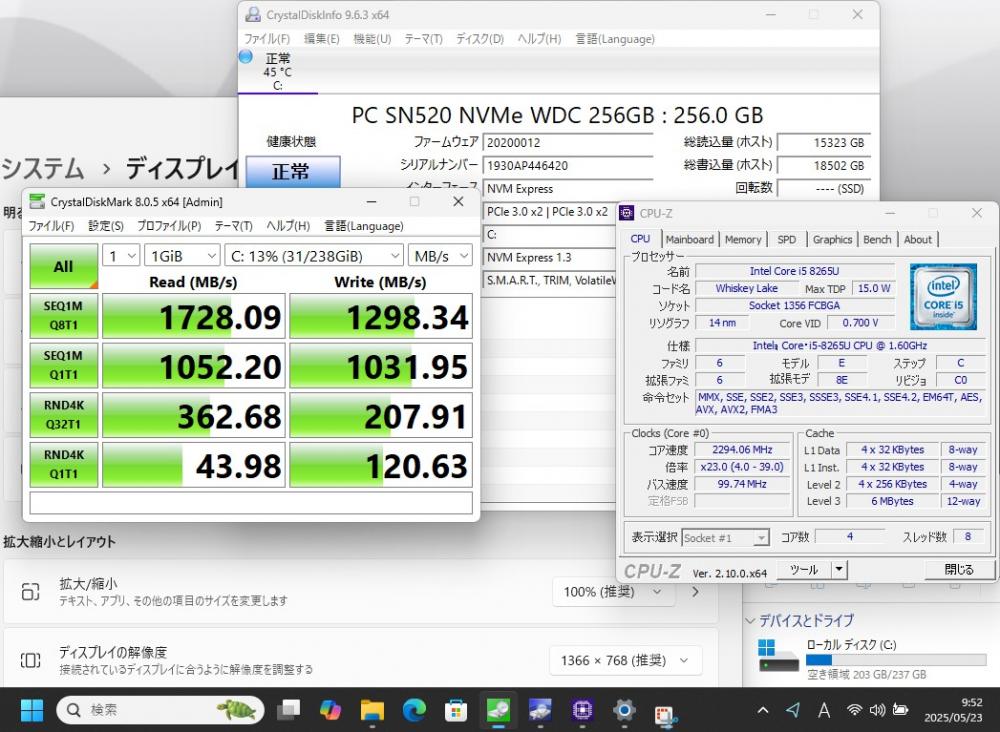The height and width of the screenshot is (732, 1000).
Task: Open CrystalDiskMark プロファイル(P) menu
Action: (169, 226)
